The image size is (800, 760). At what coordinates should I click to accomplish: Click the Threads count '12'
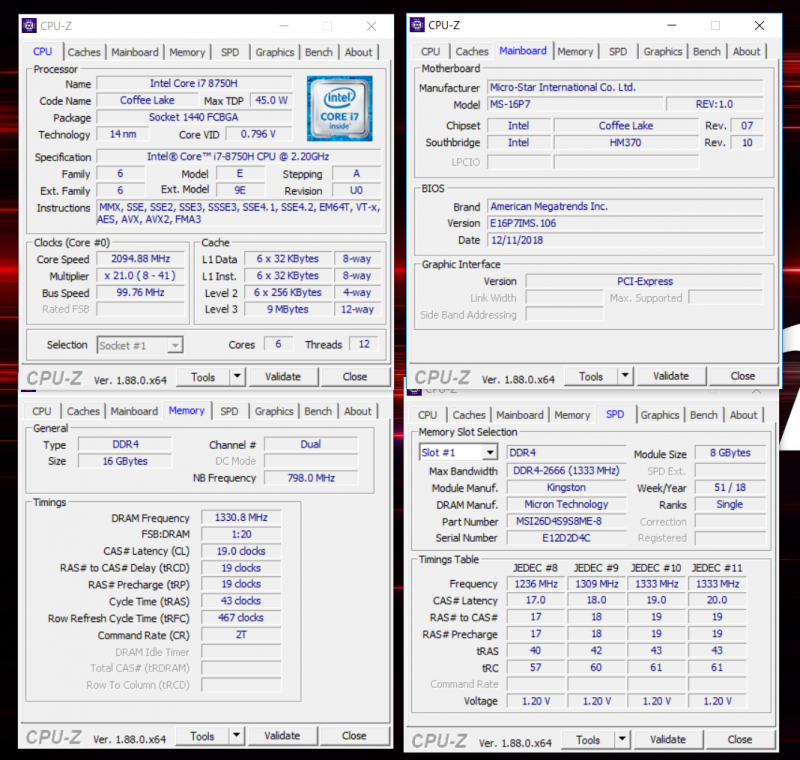click(x=364, y=344)
